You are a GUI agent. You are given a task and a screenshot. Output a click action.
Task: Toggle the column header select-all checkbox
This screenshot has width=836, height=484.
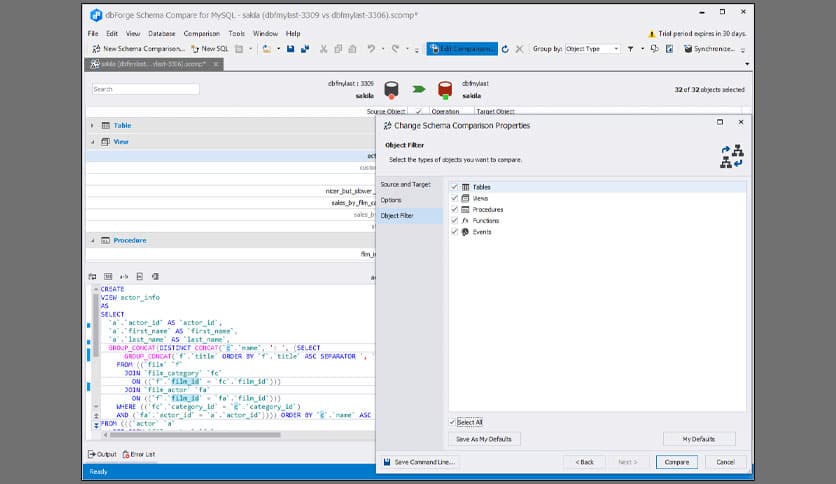point(419,111)
